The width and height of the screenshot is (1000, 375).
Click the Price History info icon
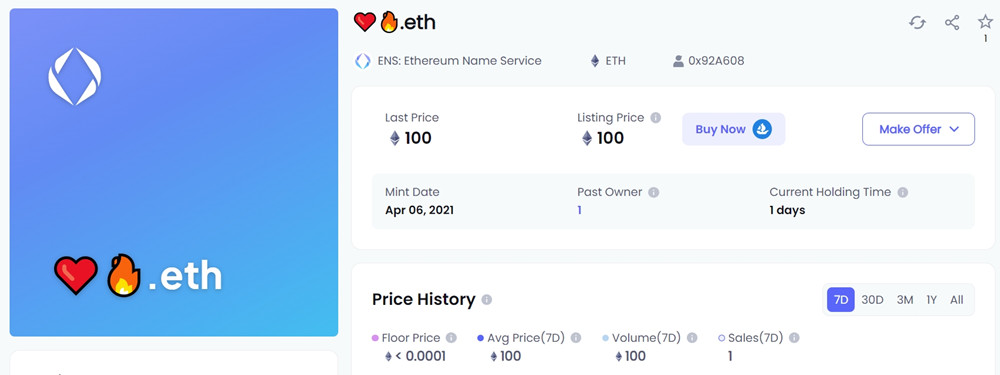pos(487,299)
